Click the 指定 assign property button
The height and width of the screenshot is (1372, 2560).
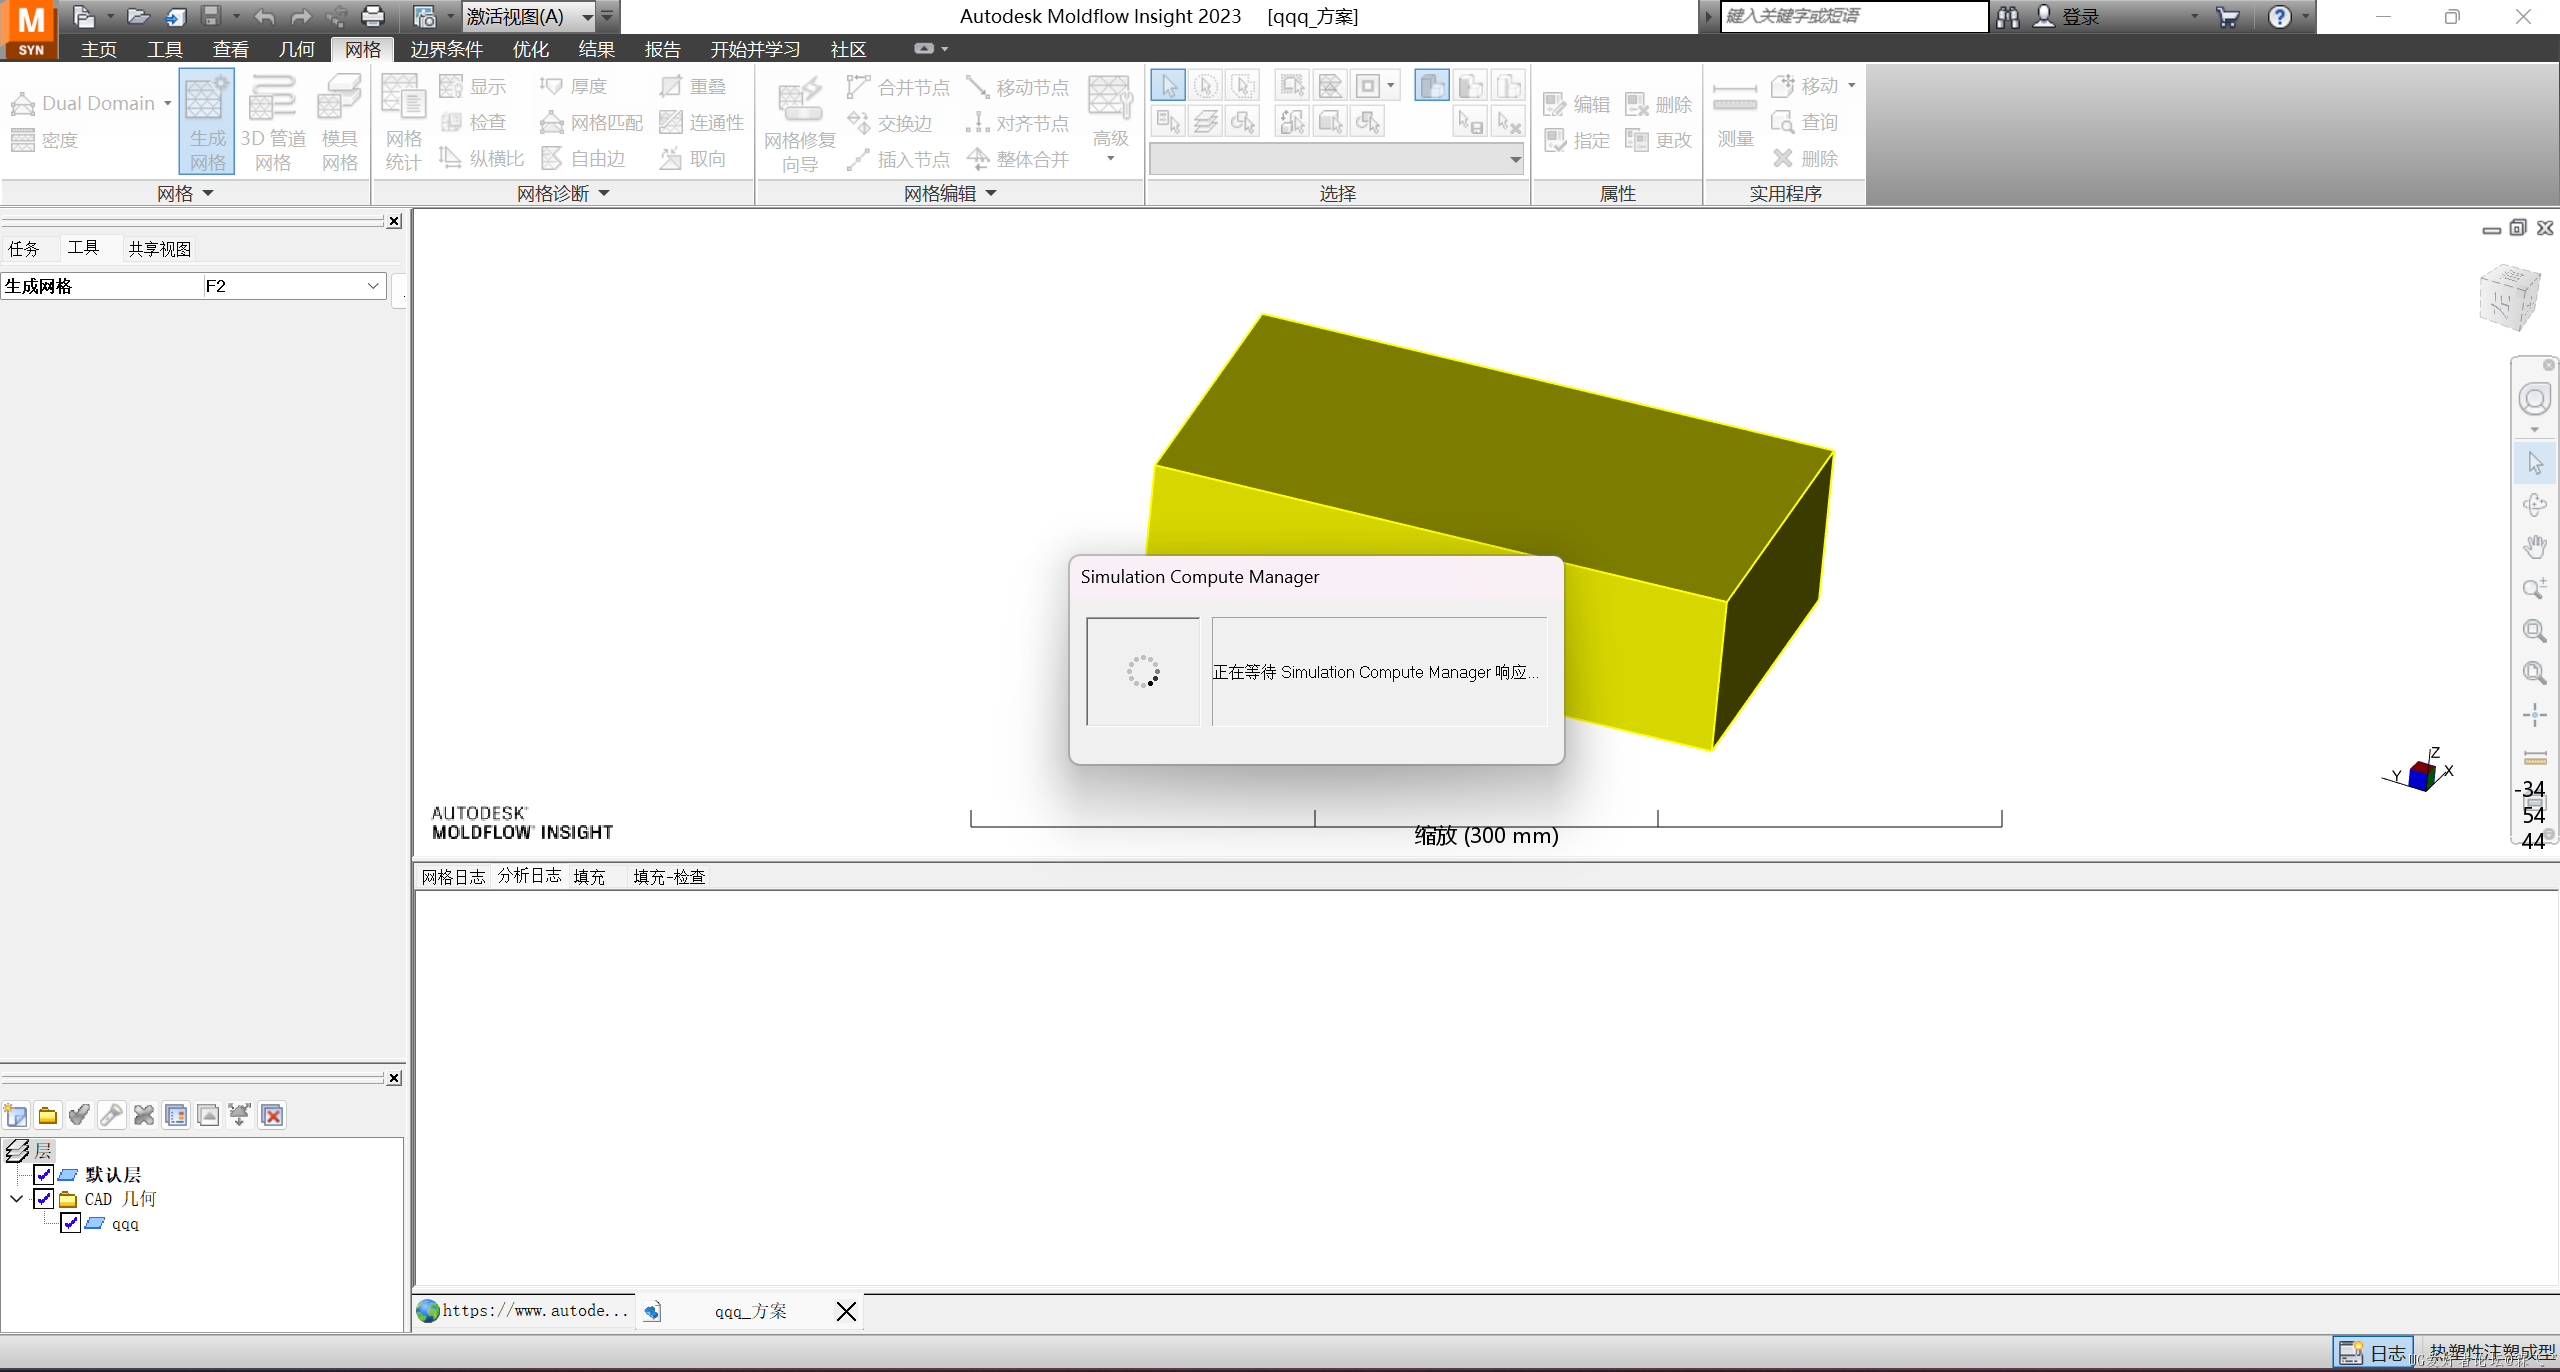pyautogui.click(x=1577, y=140)
